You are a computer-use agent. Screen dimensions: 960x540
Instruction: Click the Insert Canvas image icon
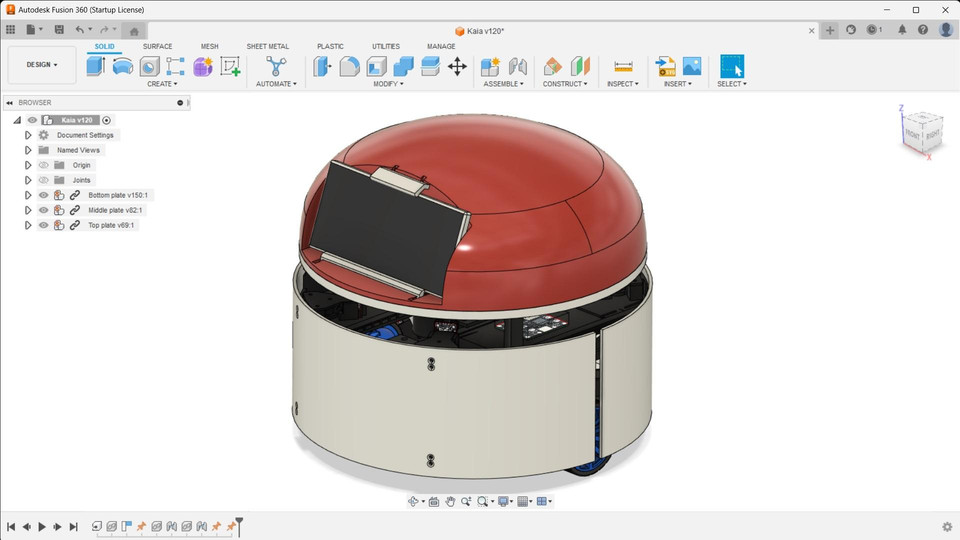[692, 66]
